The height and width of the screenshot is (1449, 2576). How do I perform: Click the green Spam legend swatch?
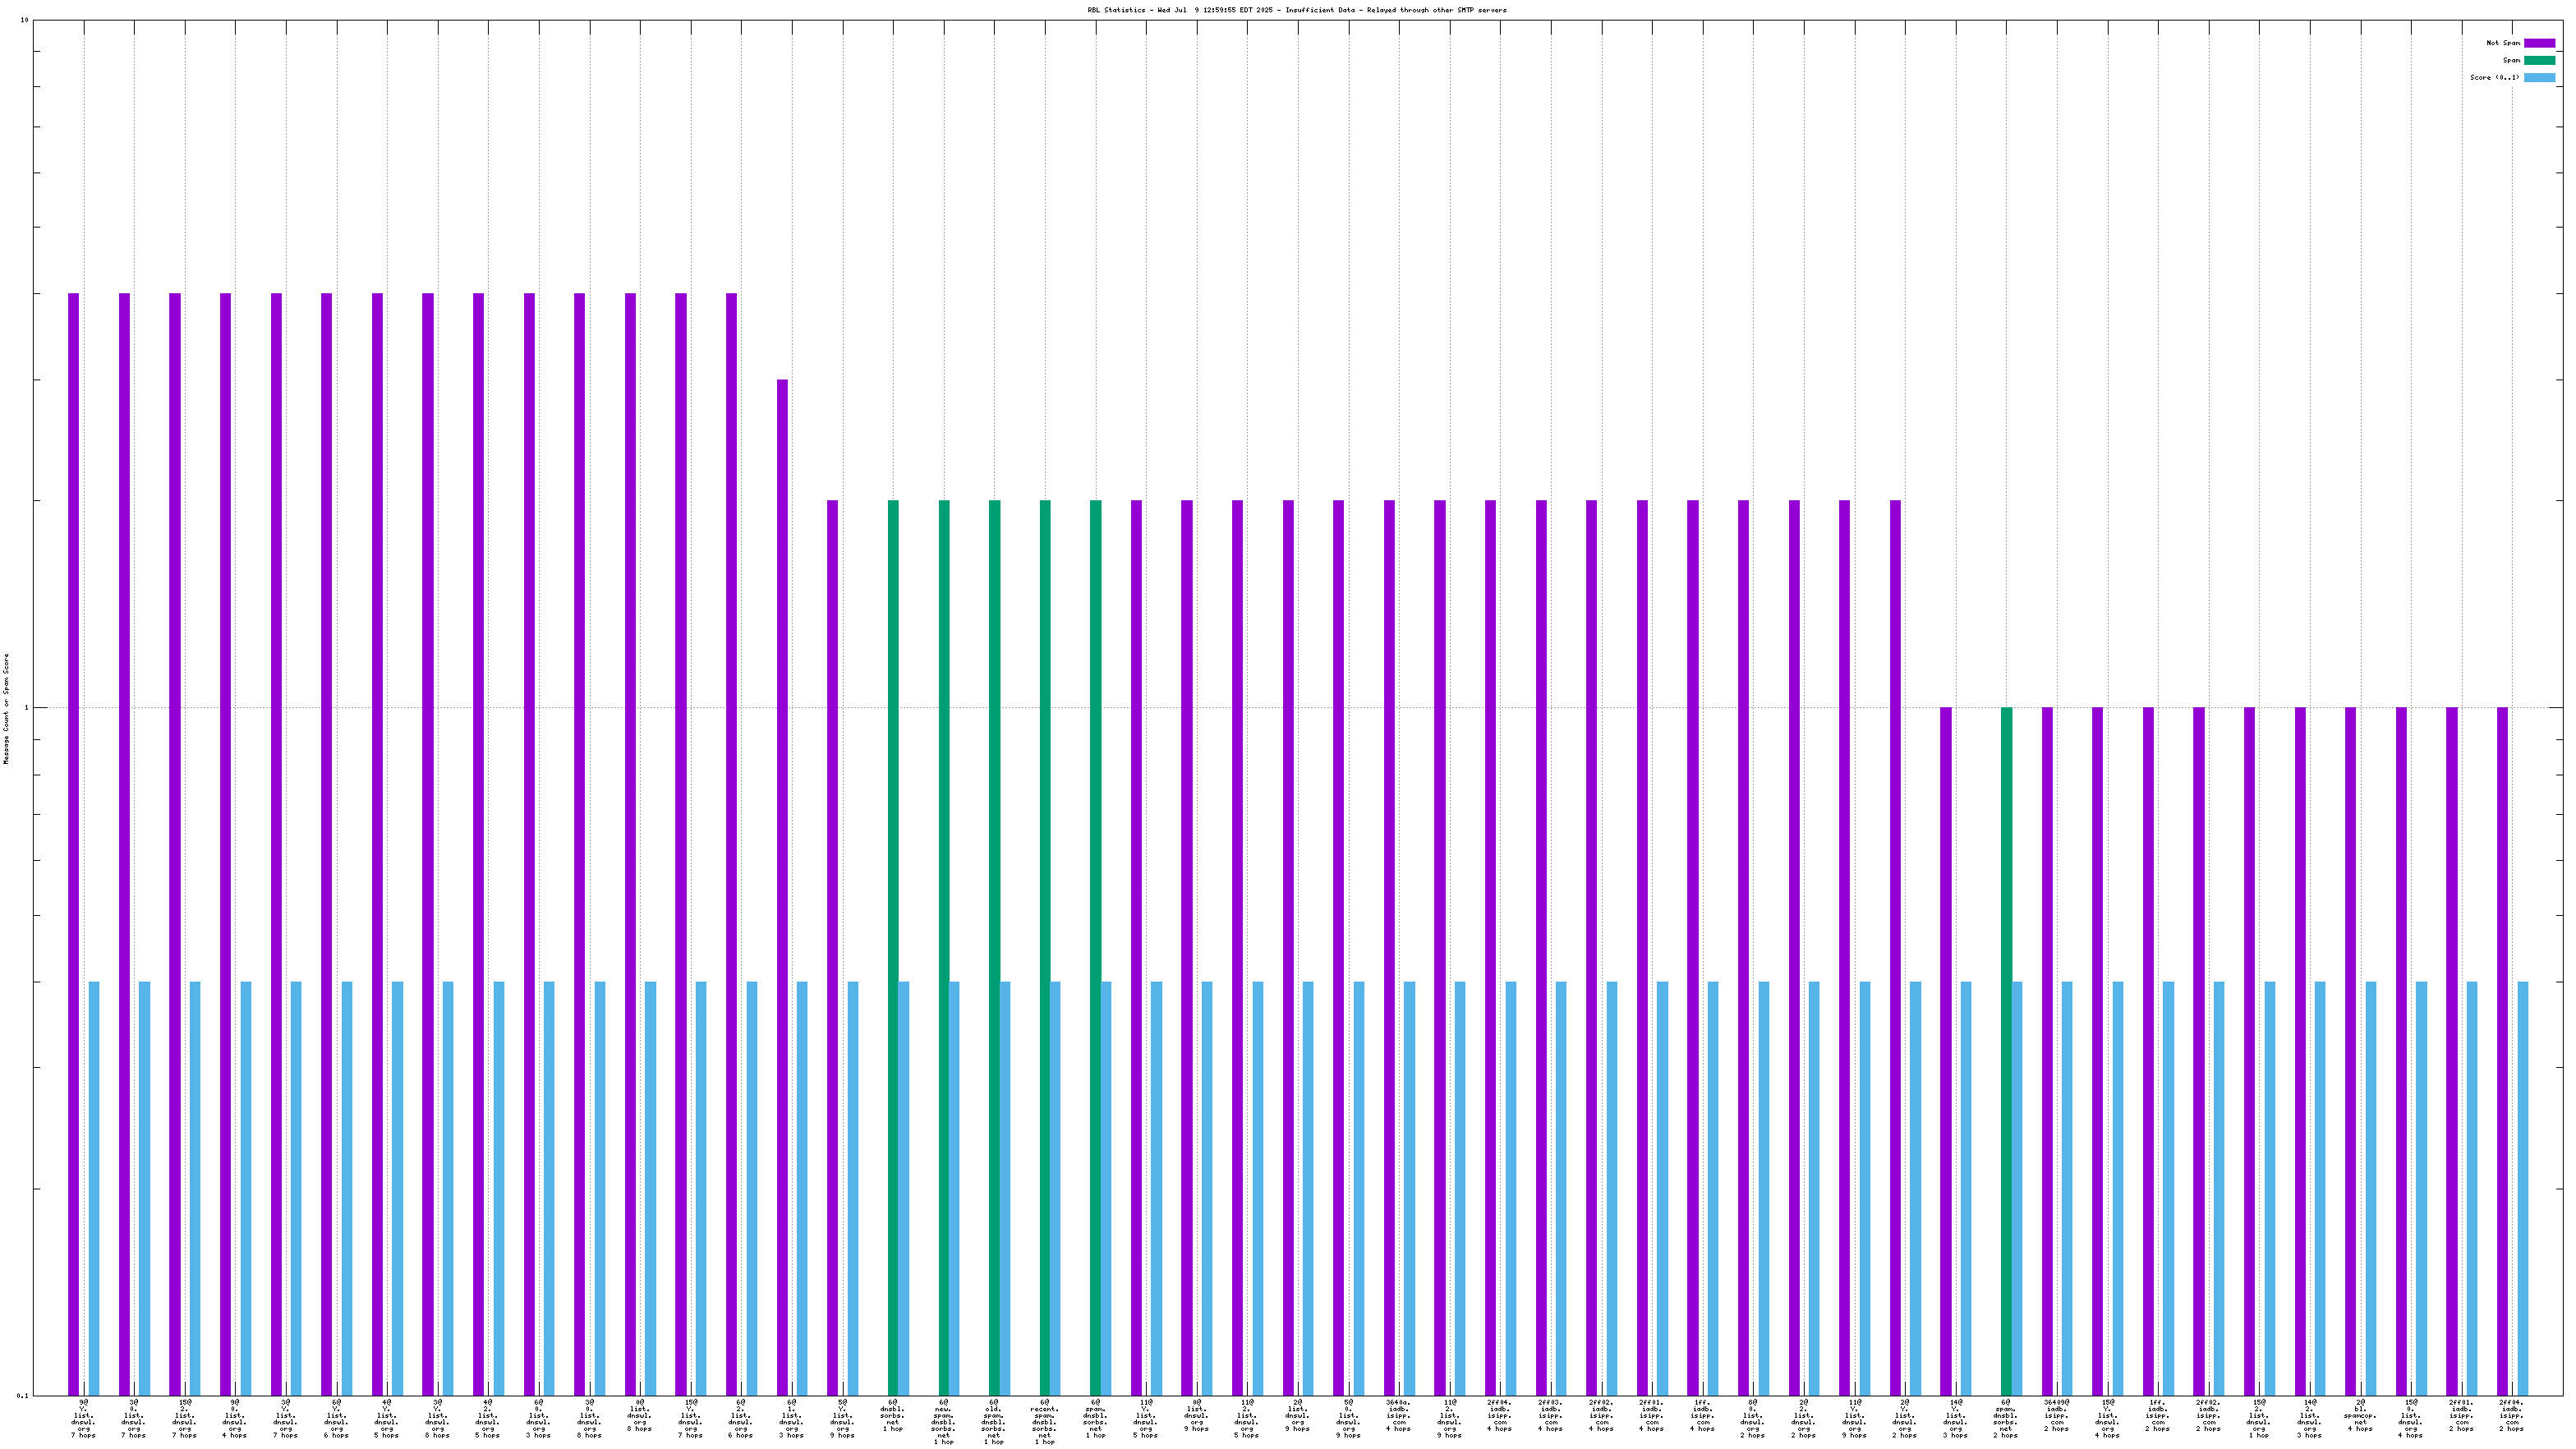(2539, 60)
